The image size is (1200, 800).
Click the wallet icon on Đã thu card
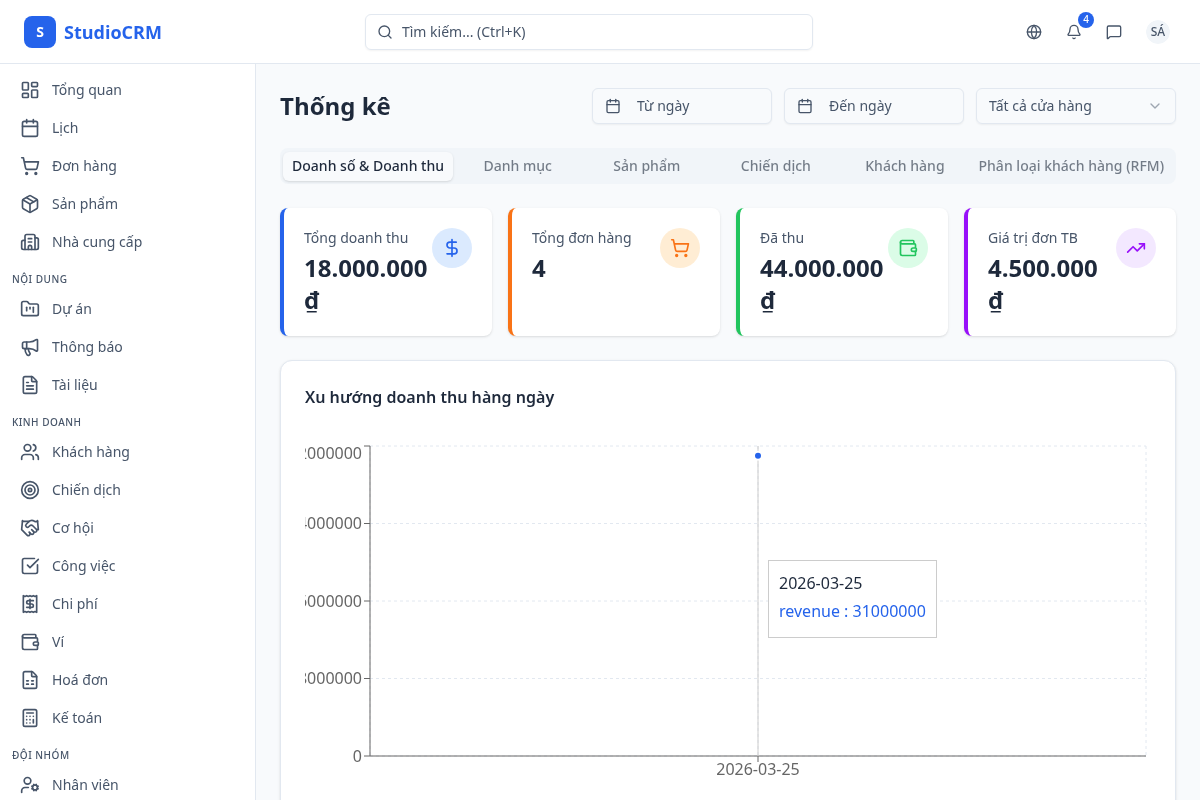pyautogui.click(x=908, y=248)
